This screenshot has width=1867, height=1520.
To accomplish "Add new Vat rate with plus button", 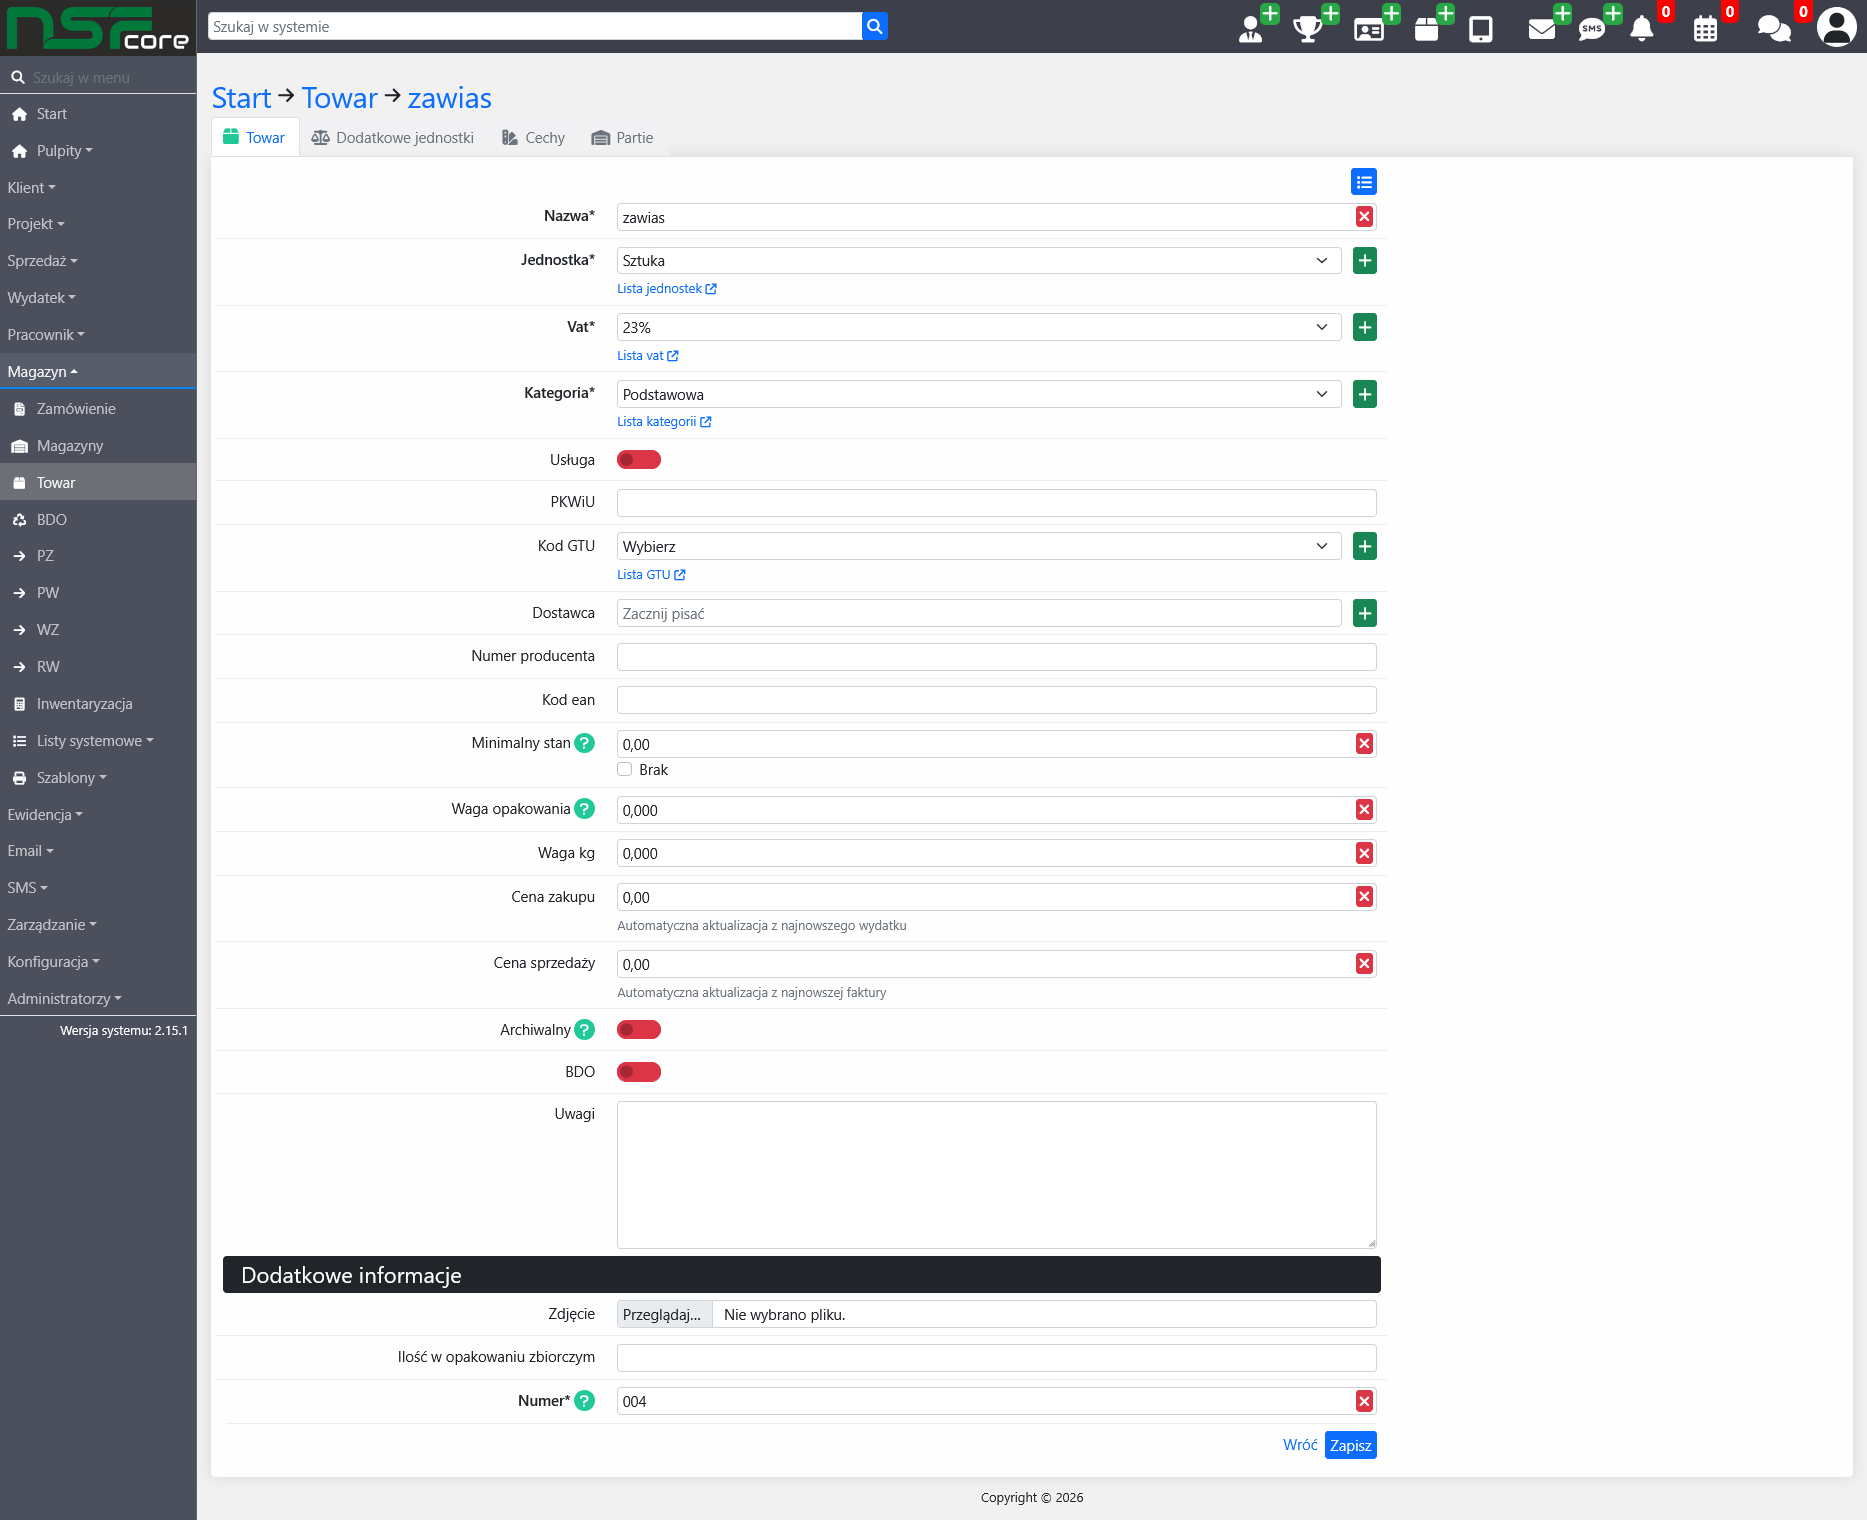I will coord(1364,327).
